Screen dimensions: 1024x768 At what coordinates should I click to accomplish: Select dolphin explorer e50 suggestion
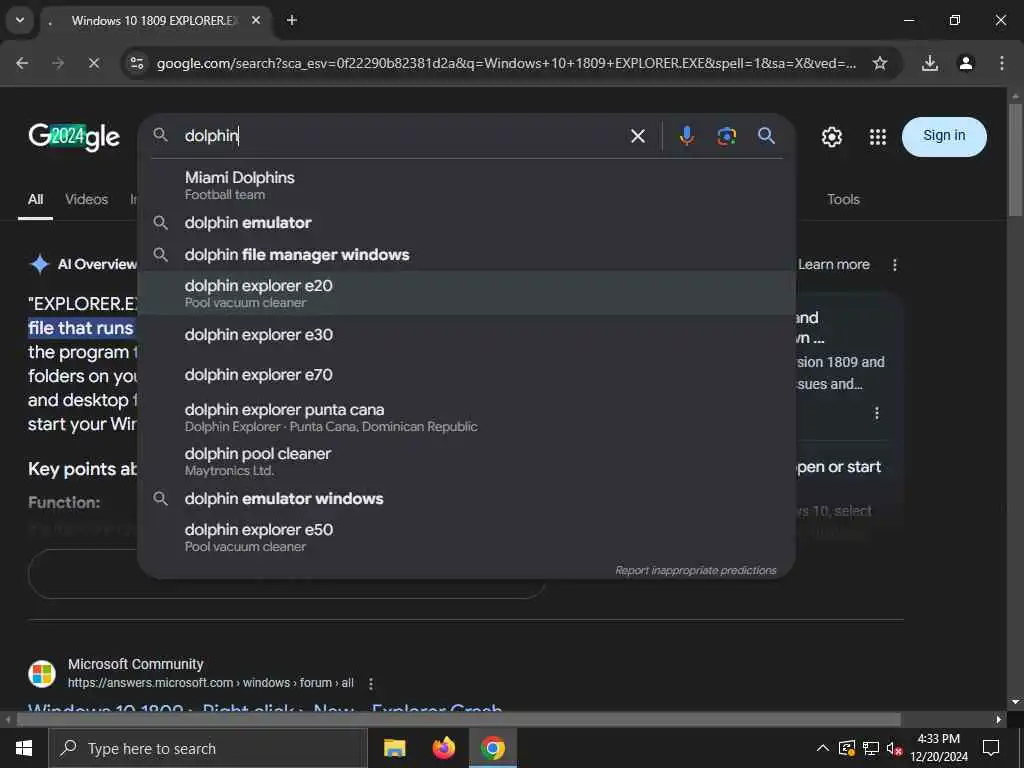(x=466, y=537)
